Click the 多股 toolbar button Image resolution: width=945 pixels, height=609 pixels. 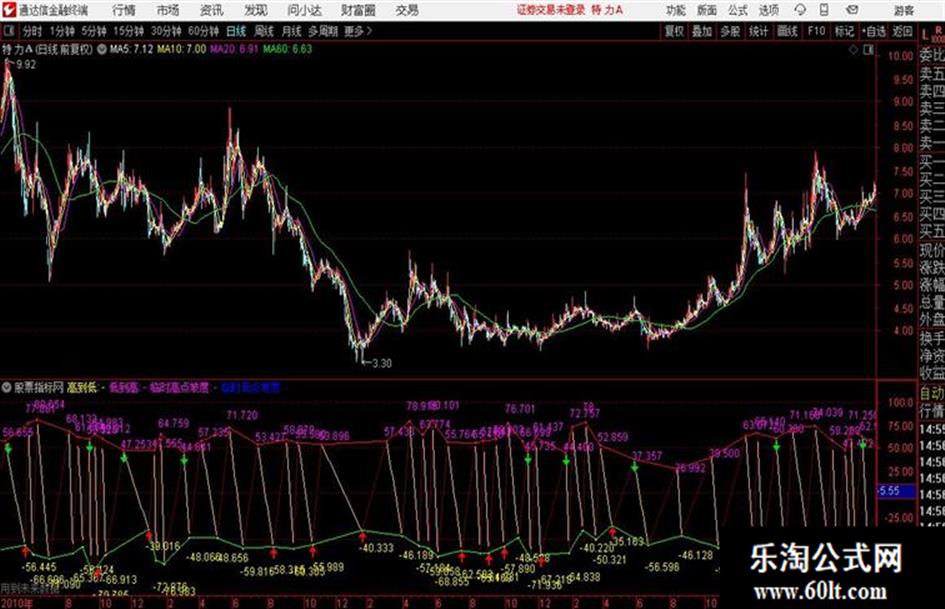pyautogui.click(x=730, y=31)
